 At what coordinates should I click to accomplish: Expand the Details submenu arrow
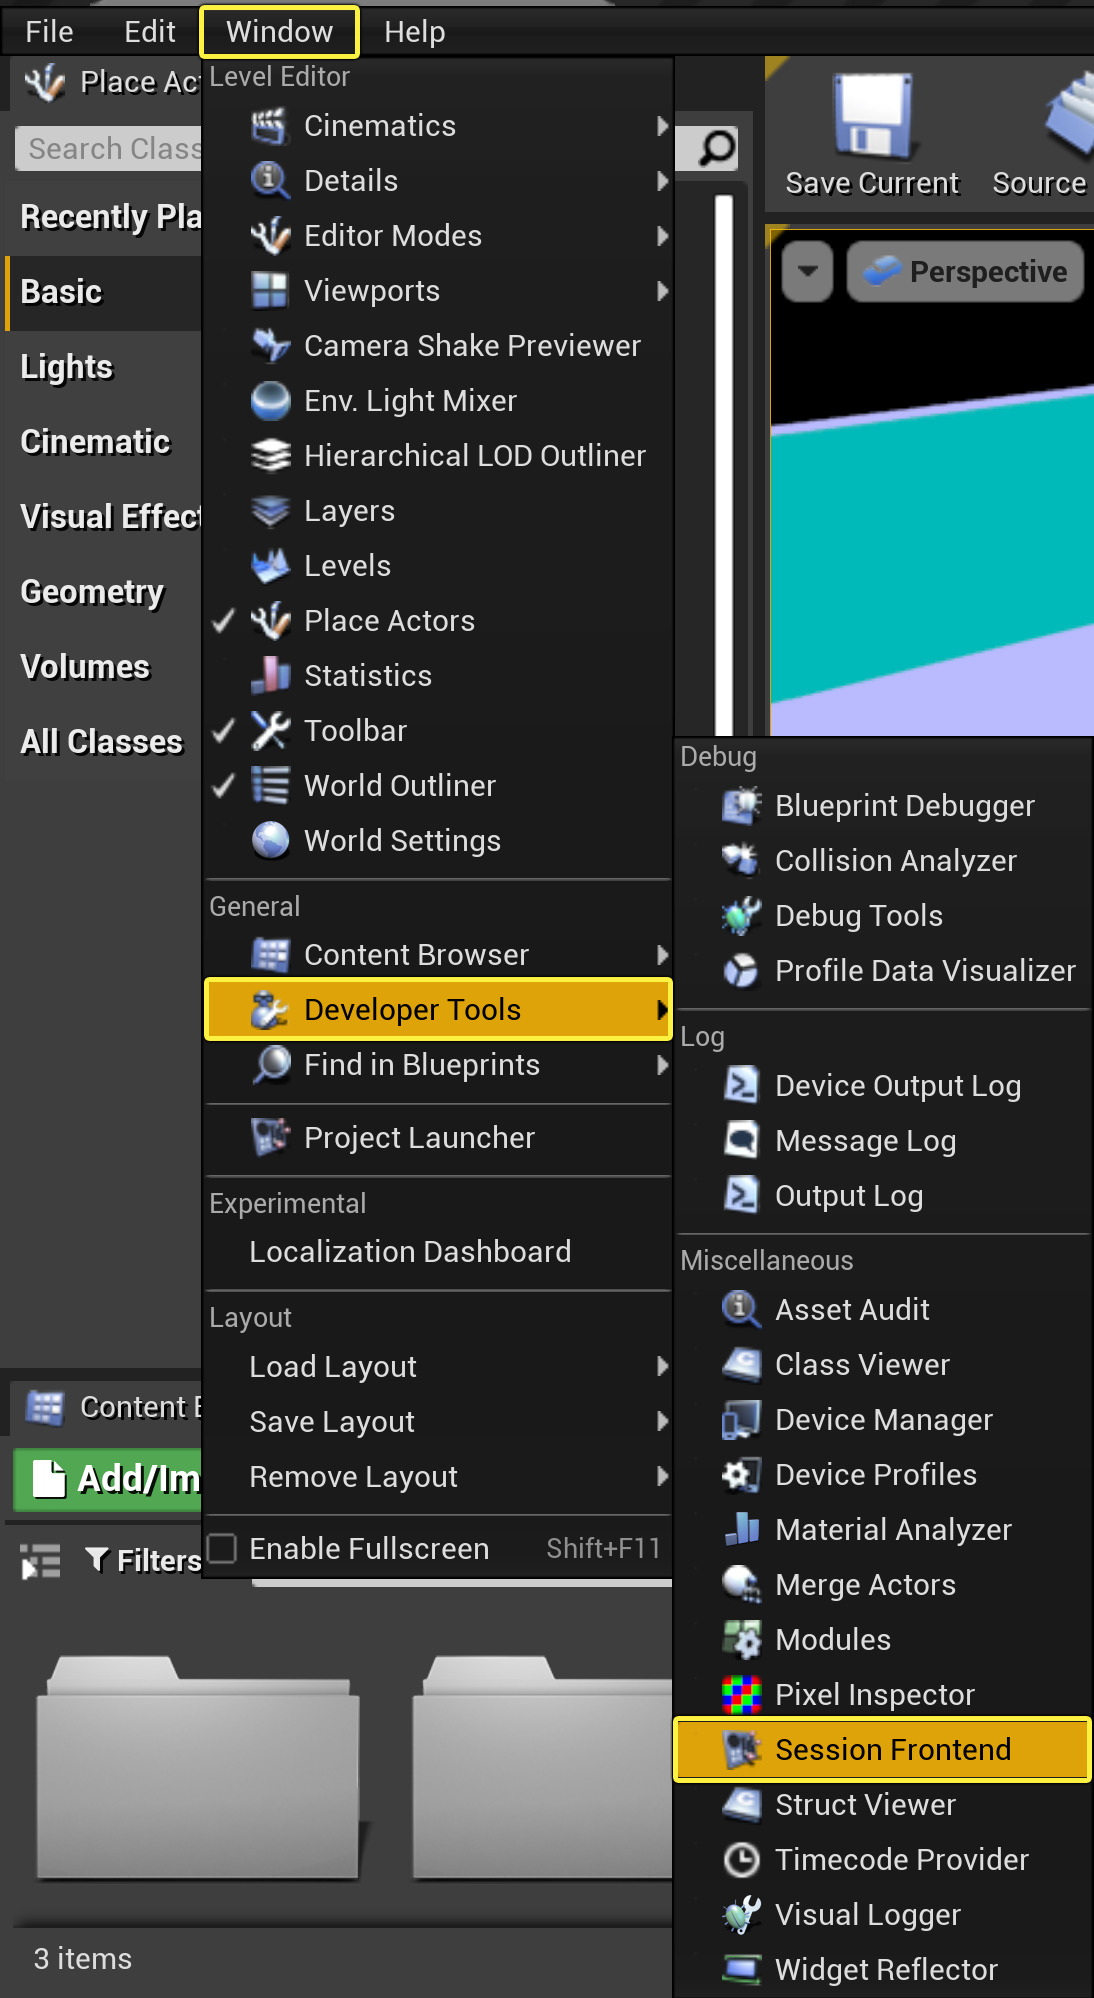662,181
